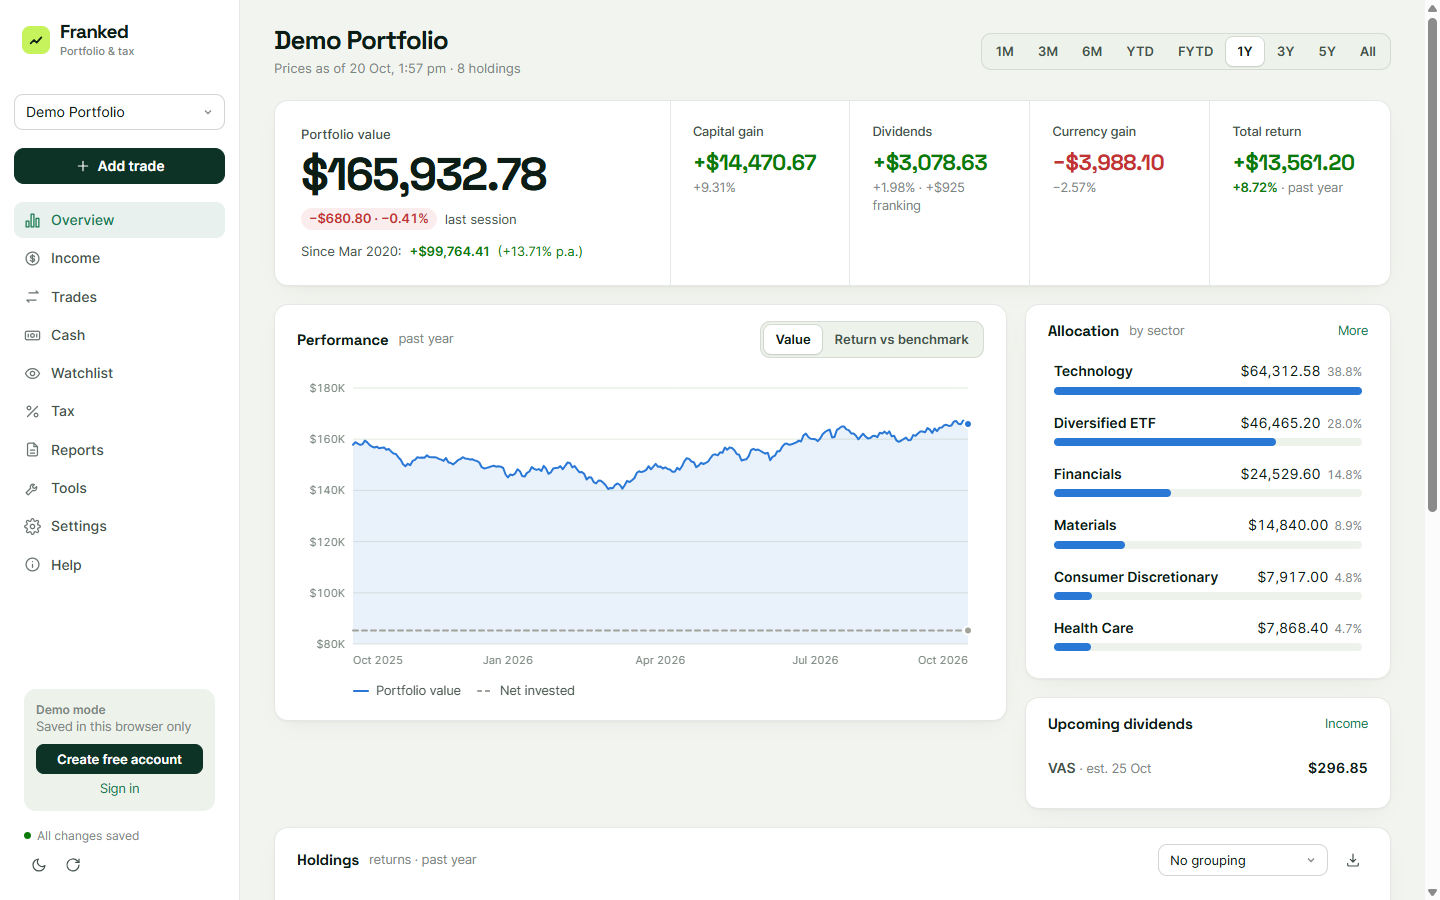
Task: Click the Watchlist eye icon
Action: 33,373
